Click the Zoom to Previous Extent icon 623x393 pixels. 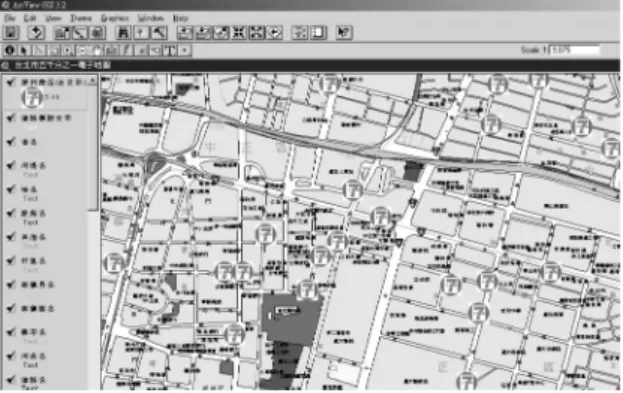274,33
